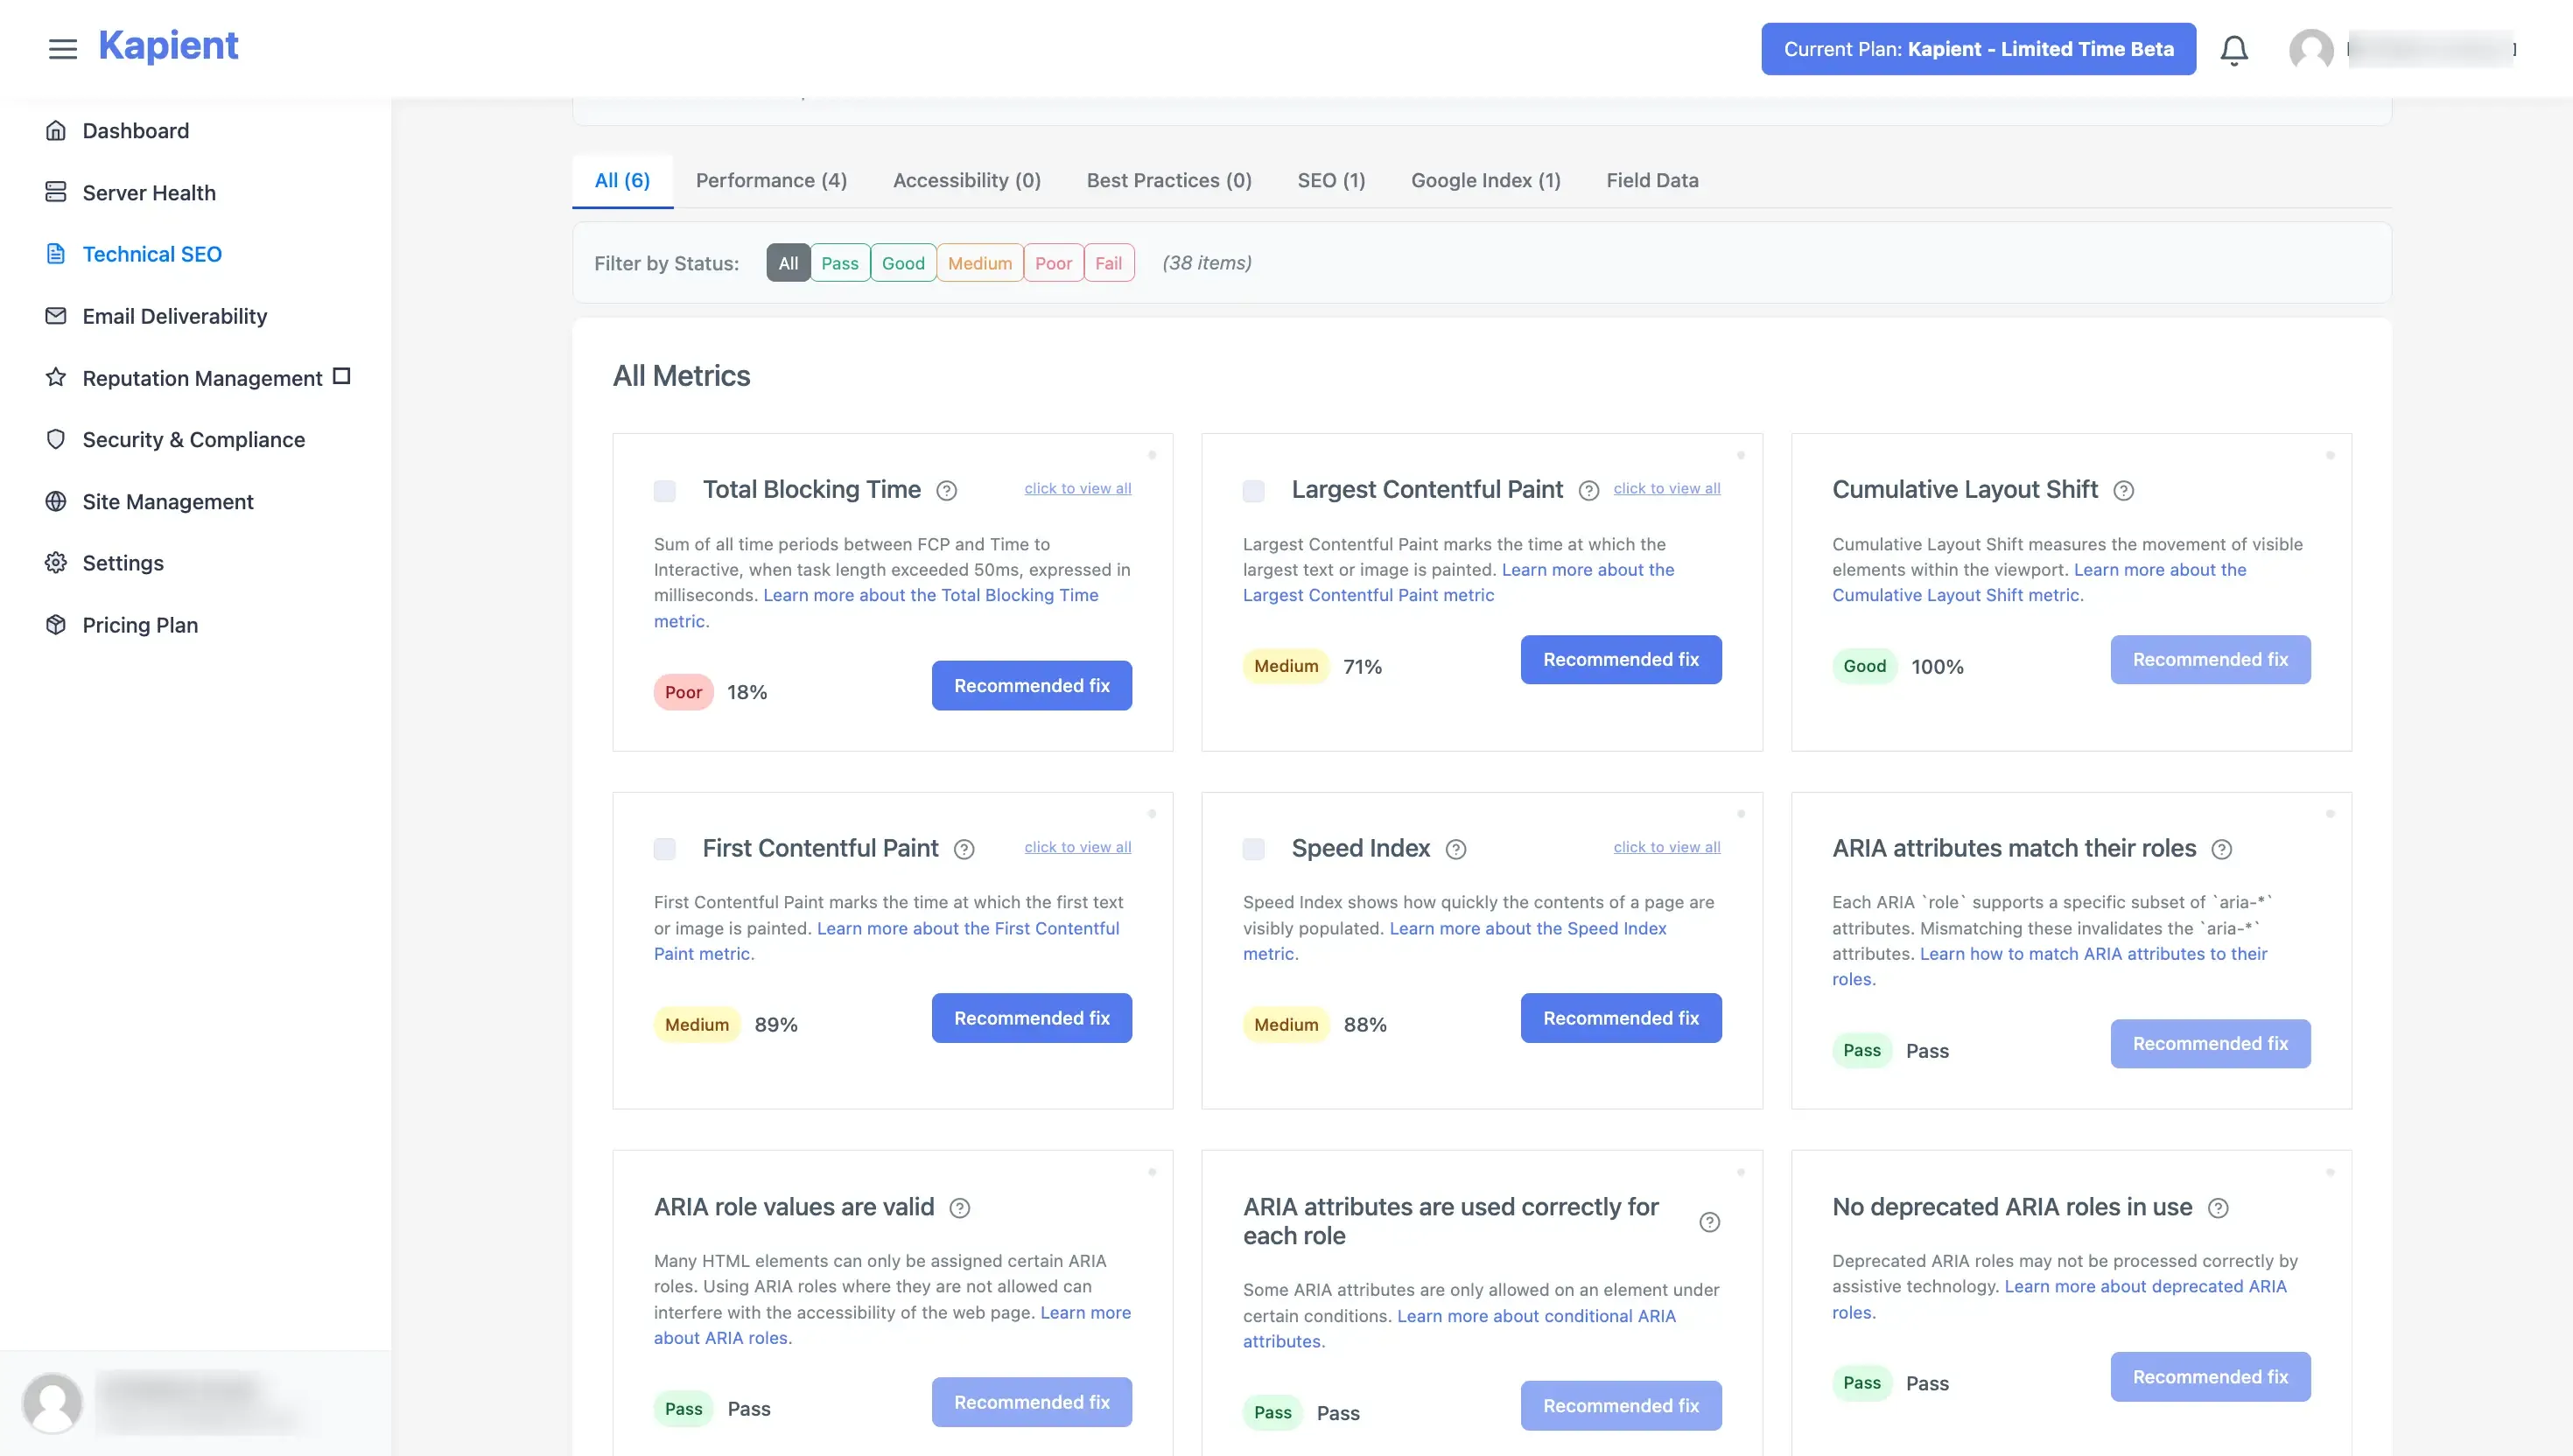The width and height of the screenshot is (2573, 1456).
Task: Click the notification bell icon
Action: click(x=2234, y=49)
